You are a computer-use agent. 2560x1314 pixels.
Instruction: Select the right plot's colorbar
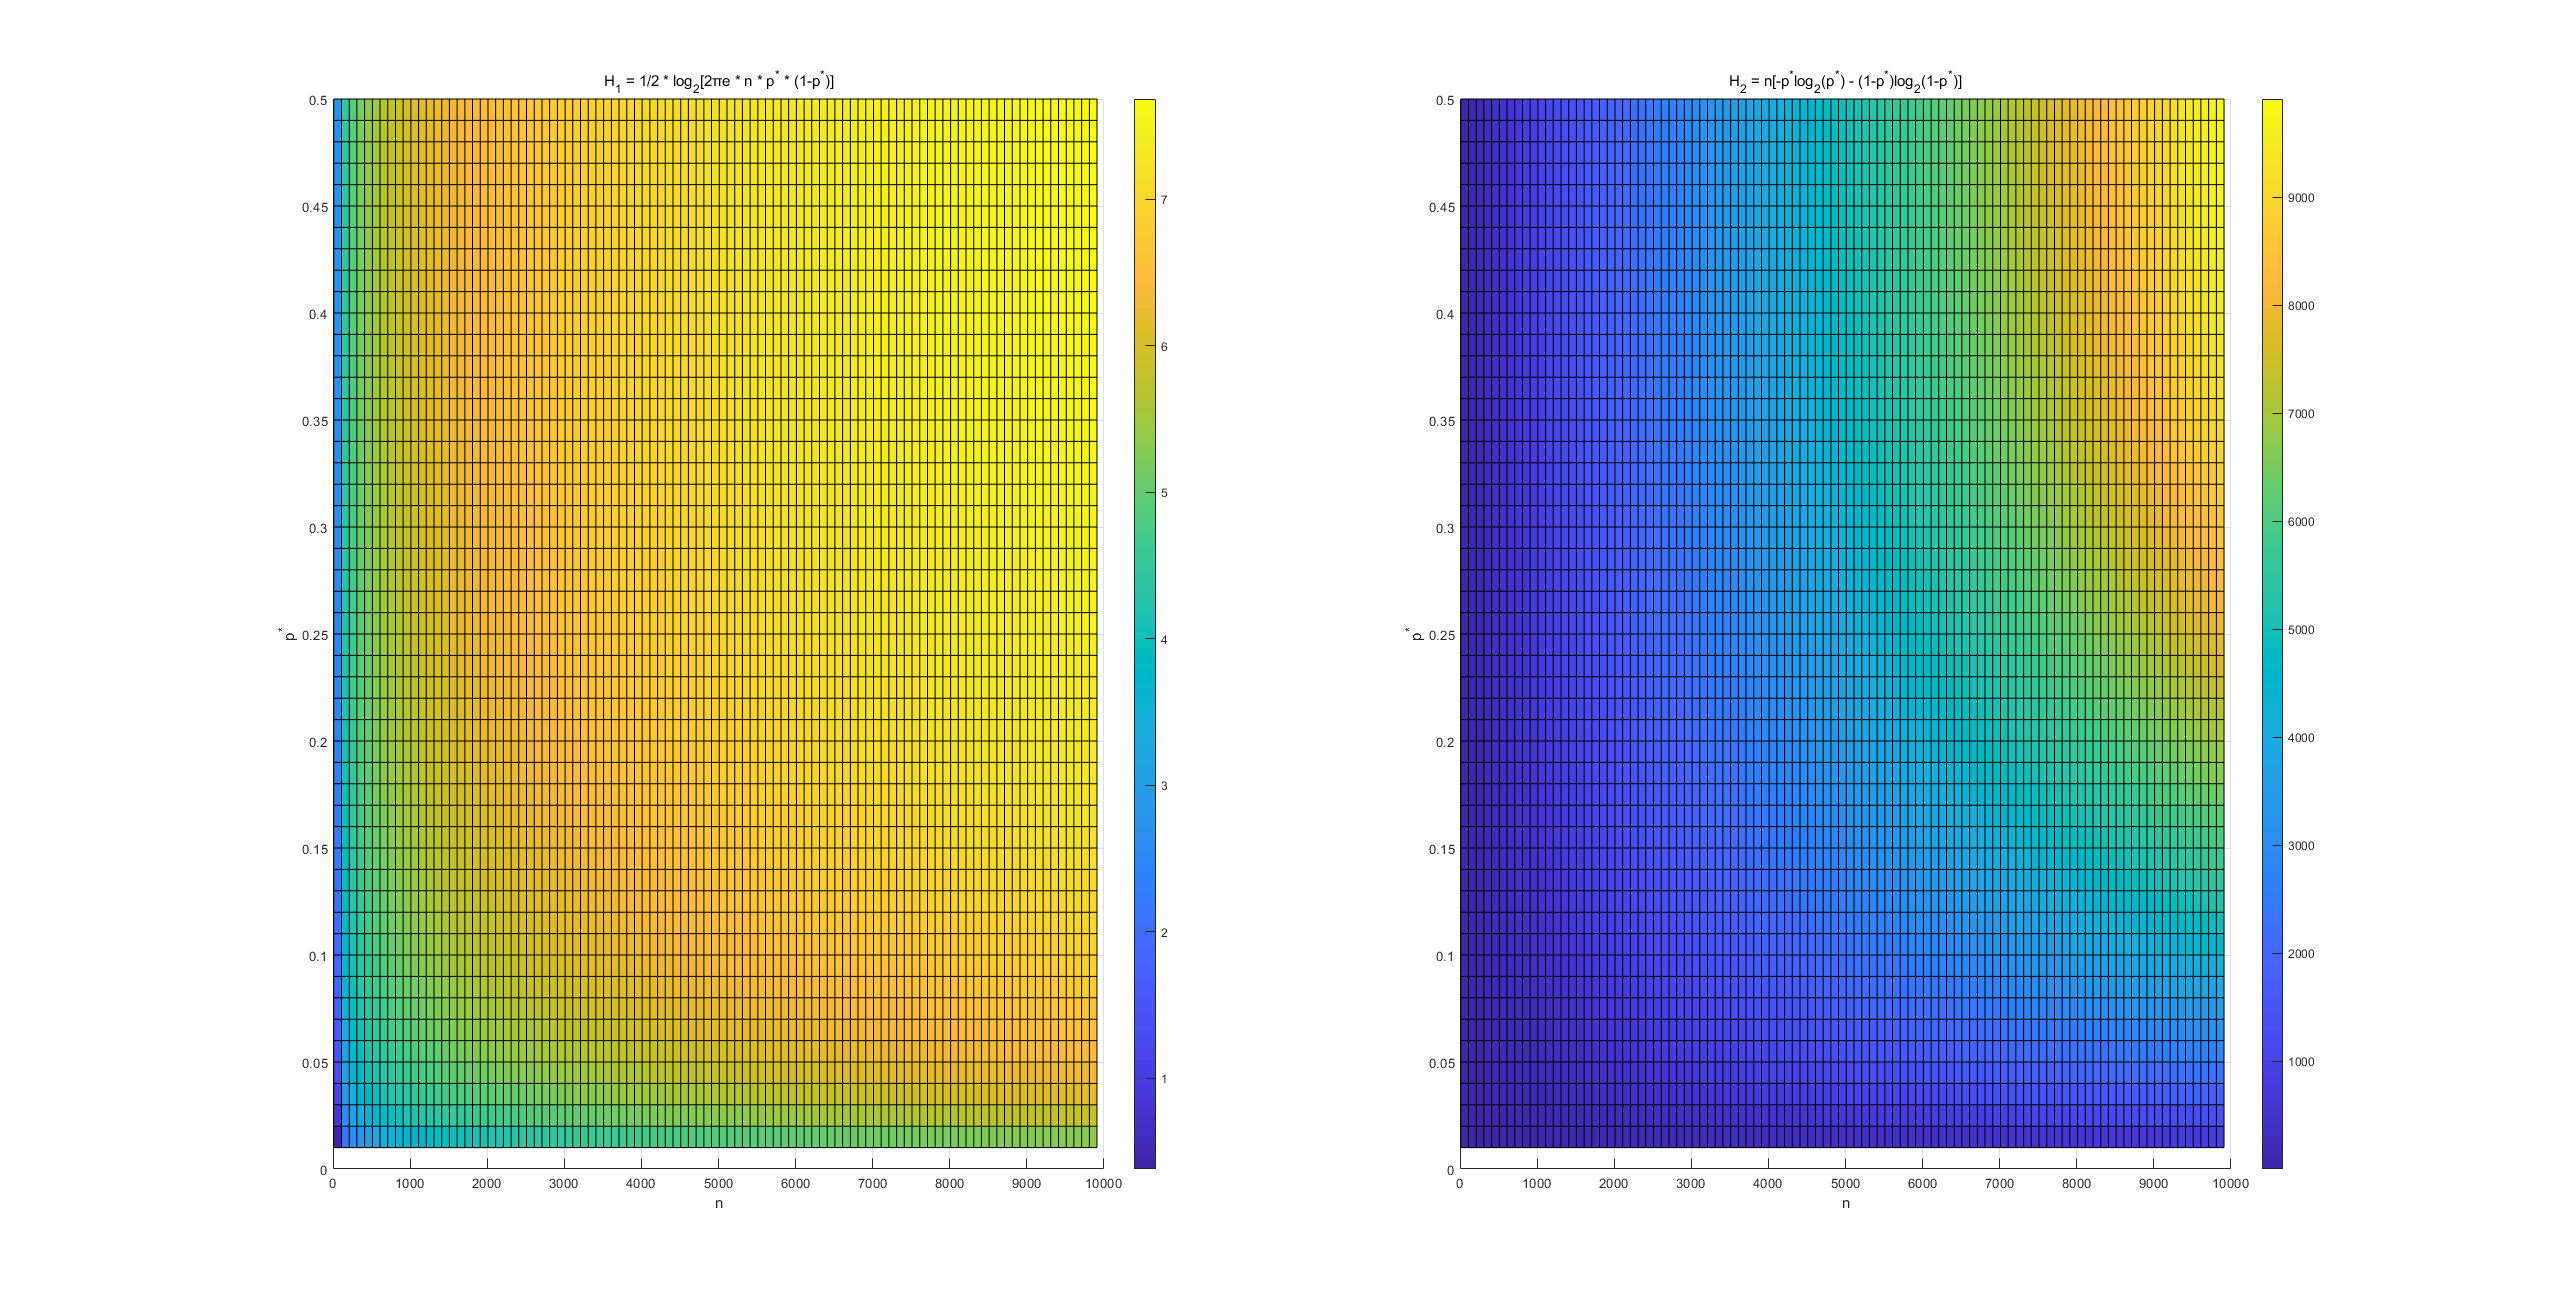click(2270, 600)
